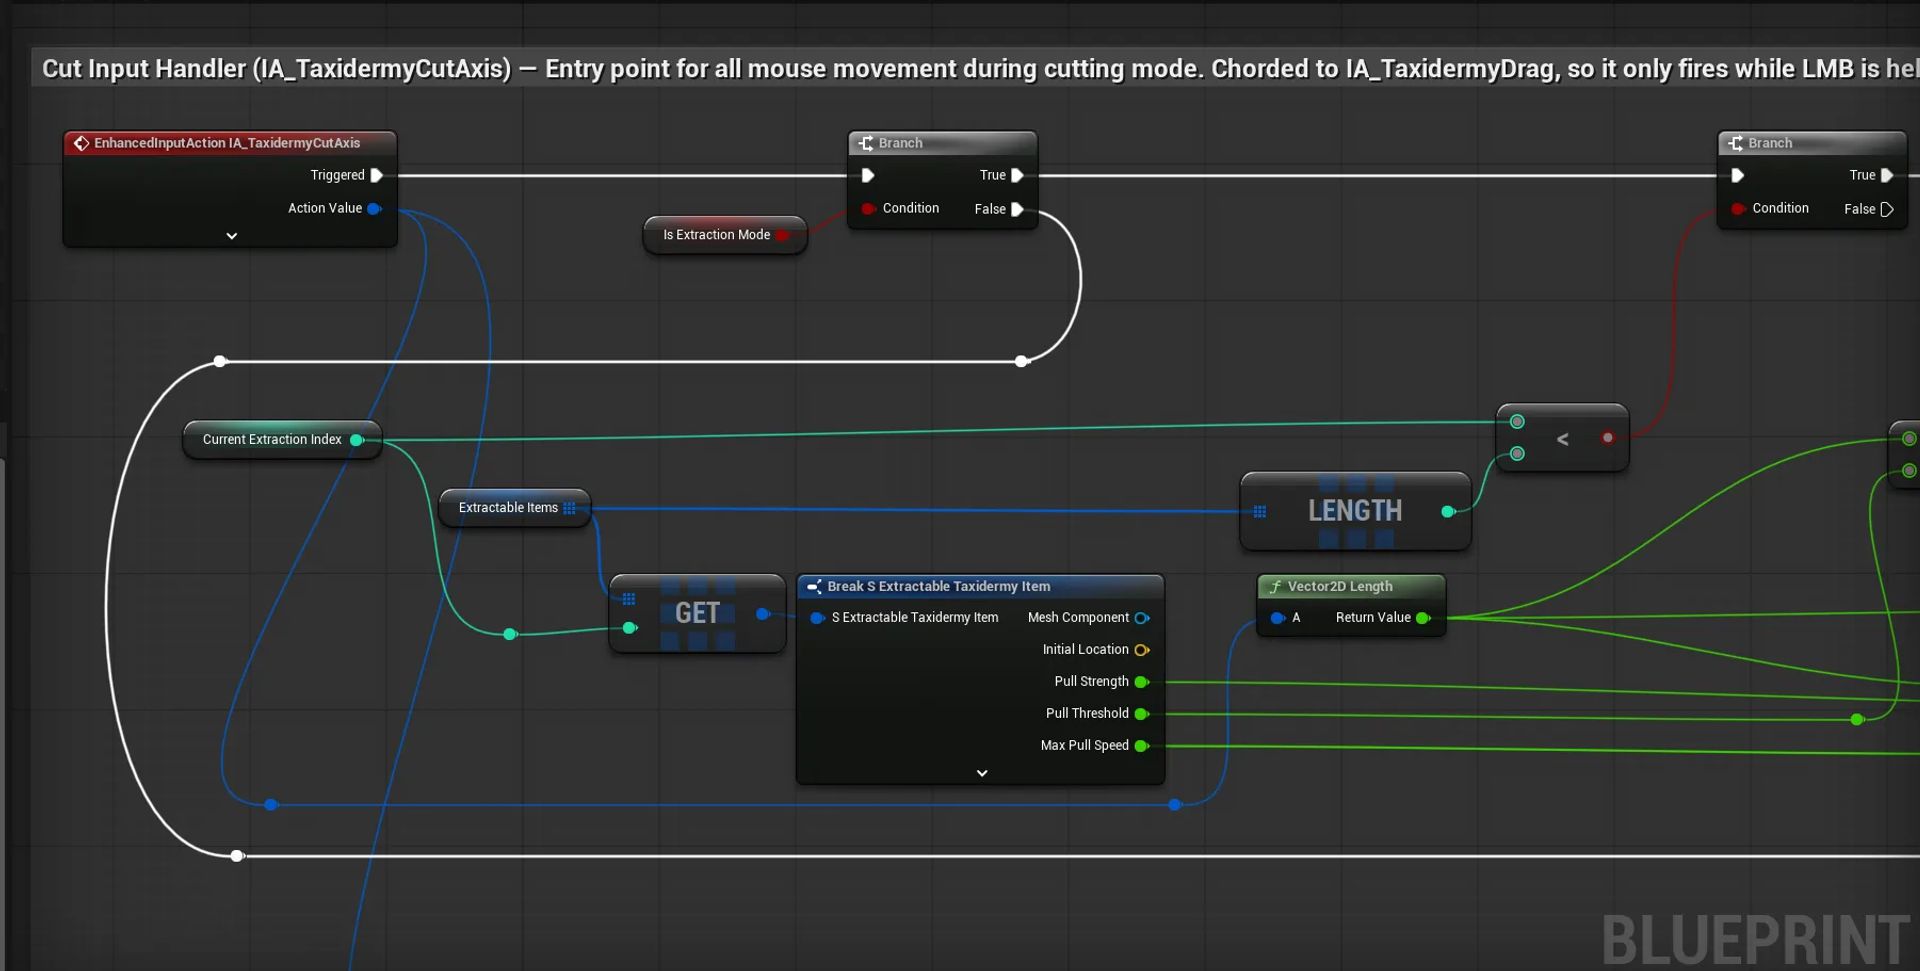This screenshot has height=971, width=1920.
Task: Select the EnhancedInputAction IA_TaxidermyCutAxis node title
Action: pyautogui.click(x=230, y=143)
